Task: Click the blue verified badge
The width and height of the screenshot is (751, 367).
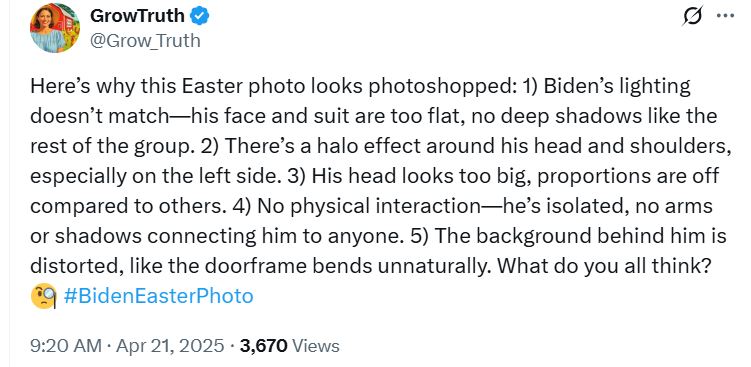Action: coord(199,16)
